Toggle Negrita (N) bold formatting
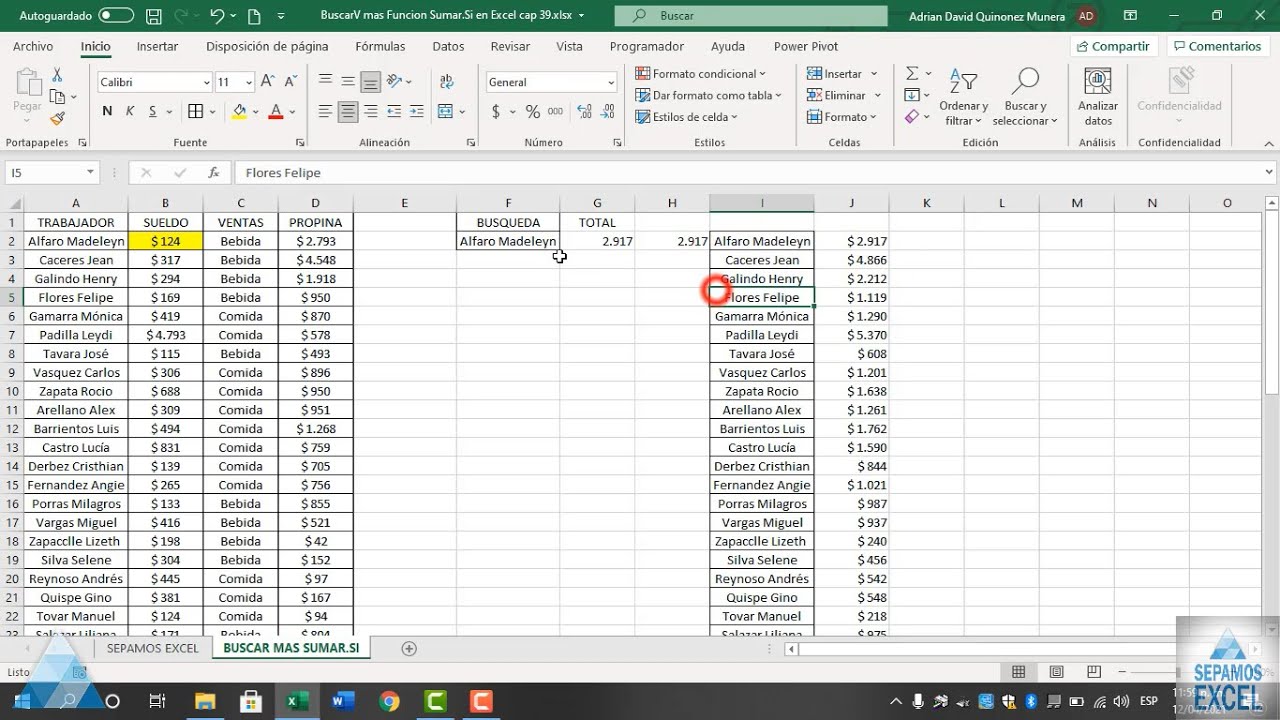 (107, 111)
